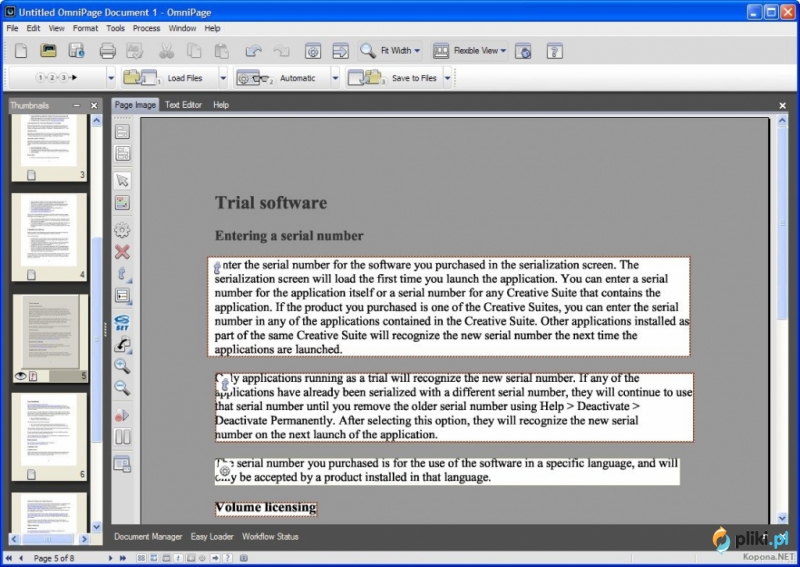Click the Load Files step 1 button
The height and width of the screenshot is (567, 800).
(170, 78)
